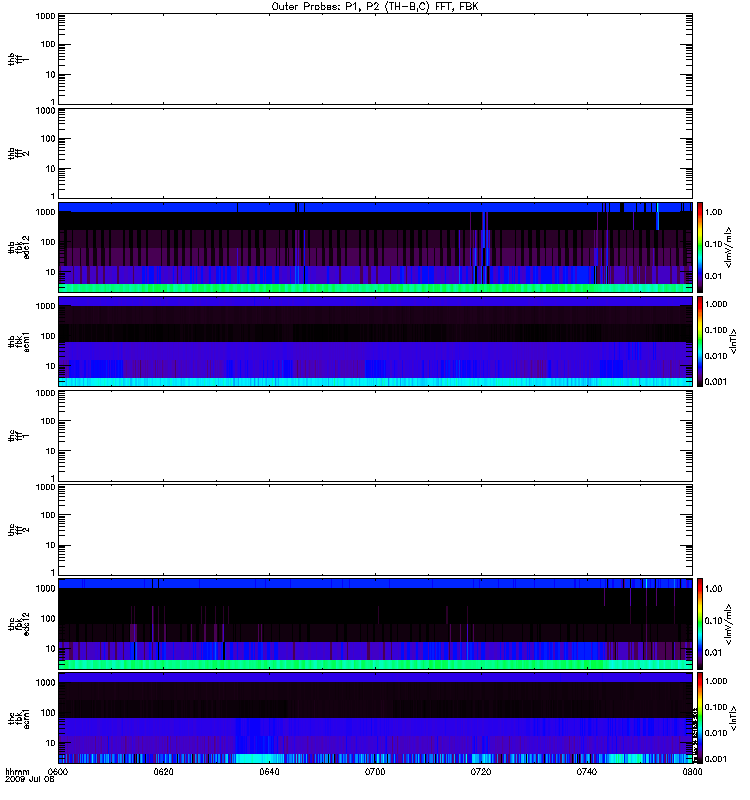Select the thb fbk scm1 axis label
Screen dimensions: 750x800
(18, 342)
